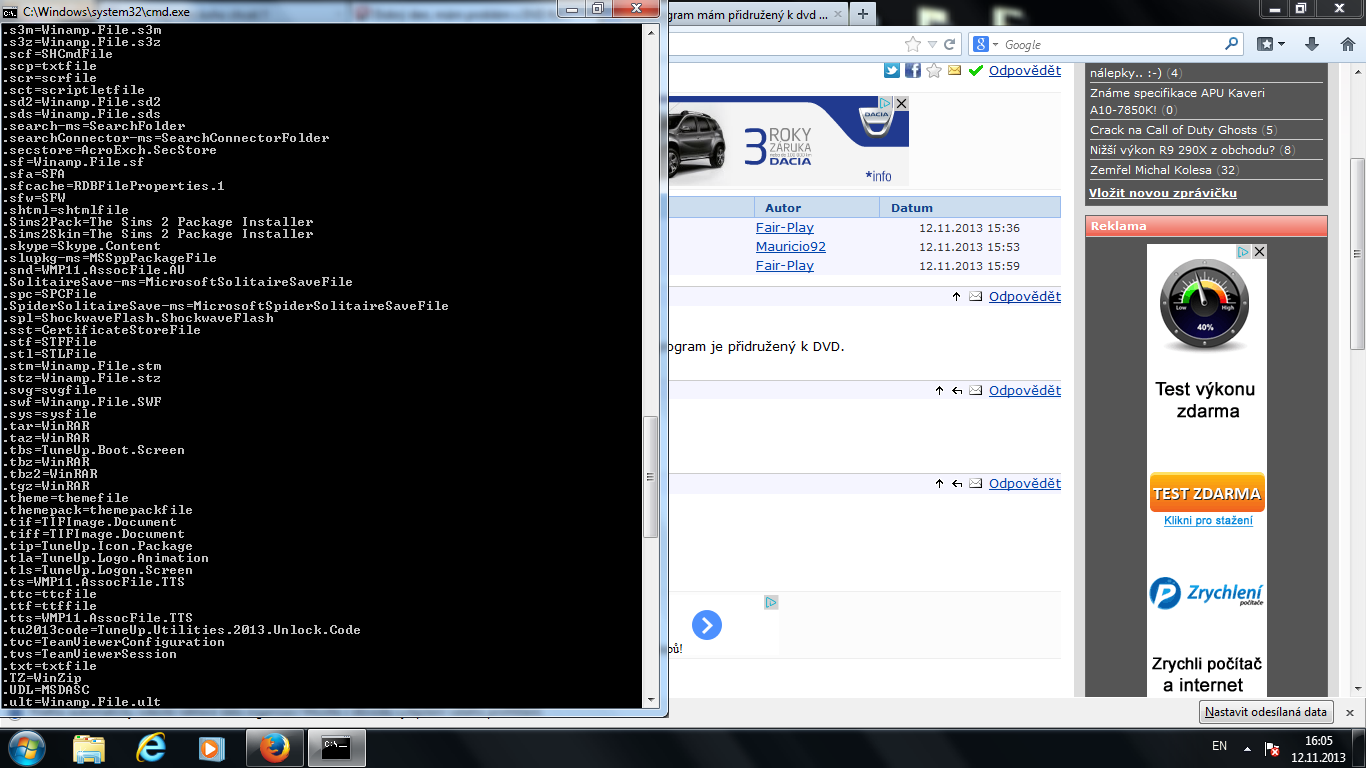Open 'Známe specifikace APU Kaveri' news item

(1177, 101)
